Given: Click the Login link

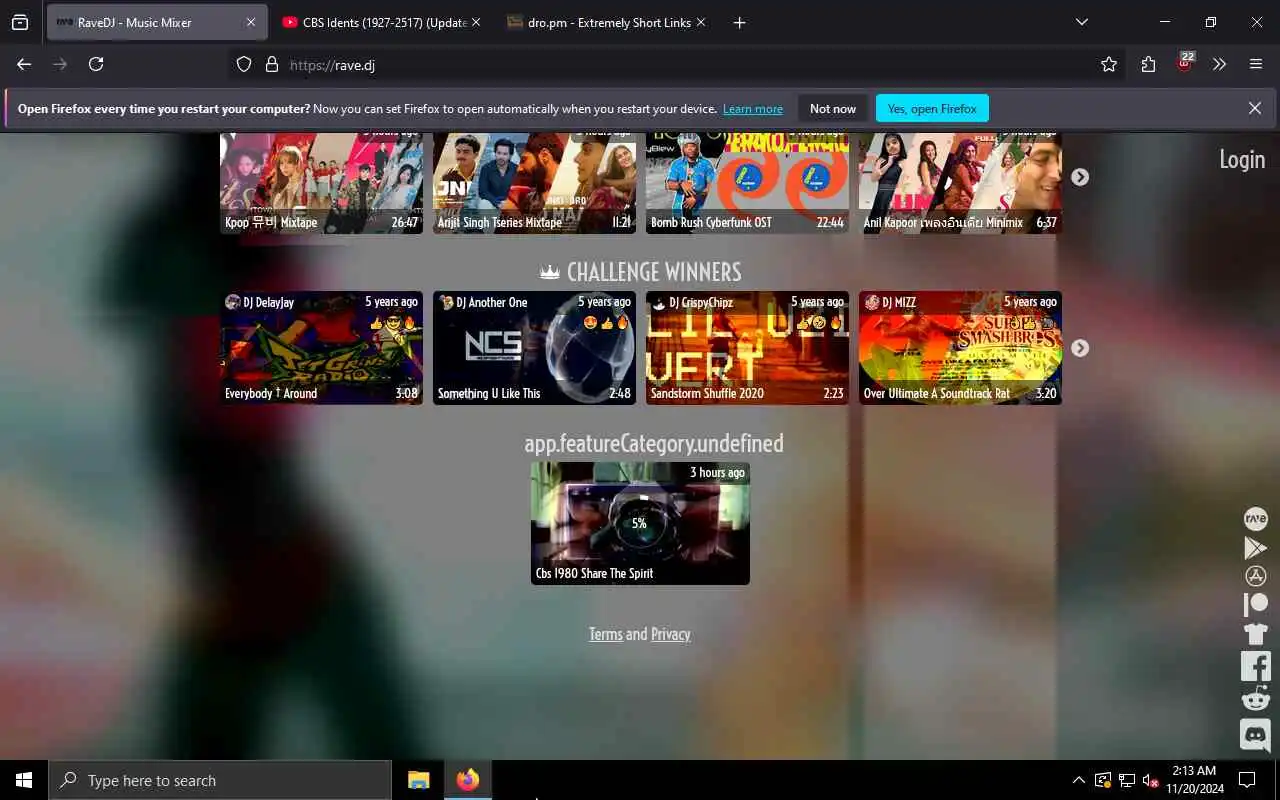Looking at the screenshot, I should [1242, 159].
